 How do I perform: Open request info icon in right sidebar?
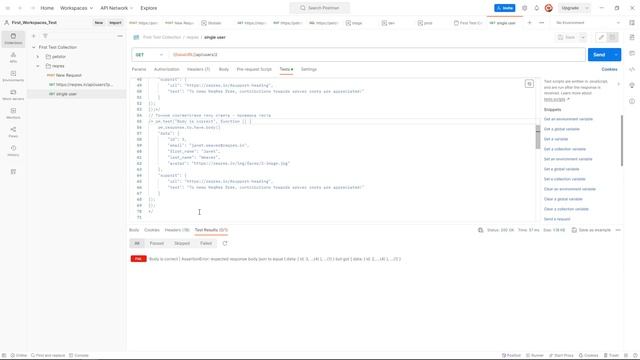632,101
